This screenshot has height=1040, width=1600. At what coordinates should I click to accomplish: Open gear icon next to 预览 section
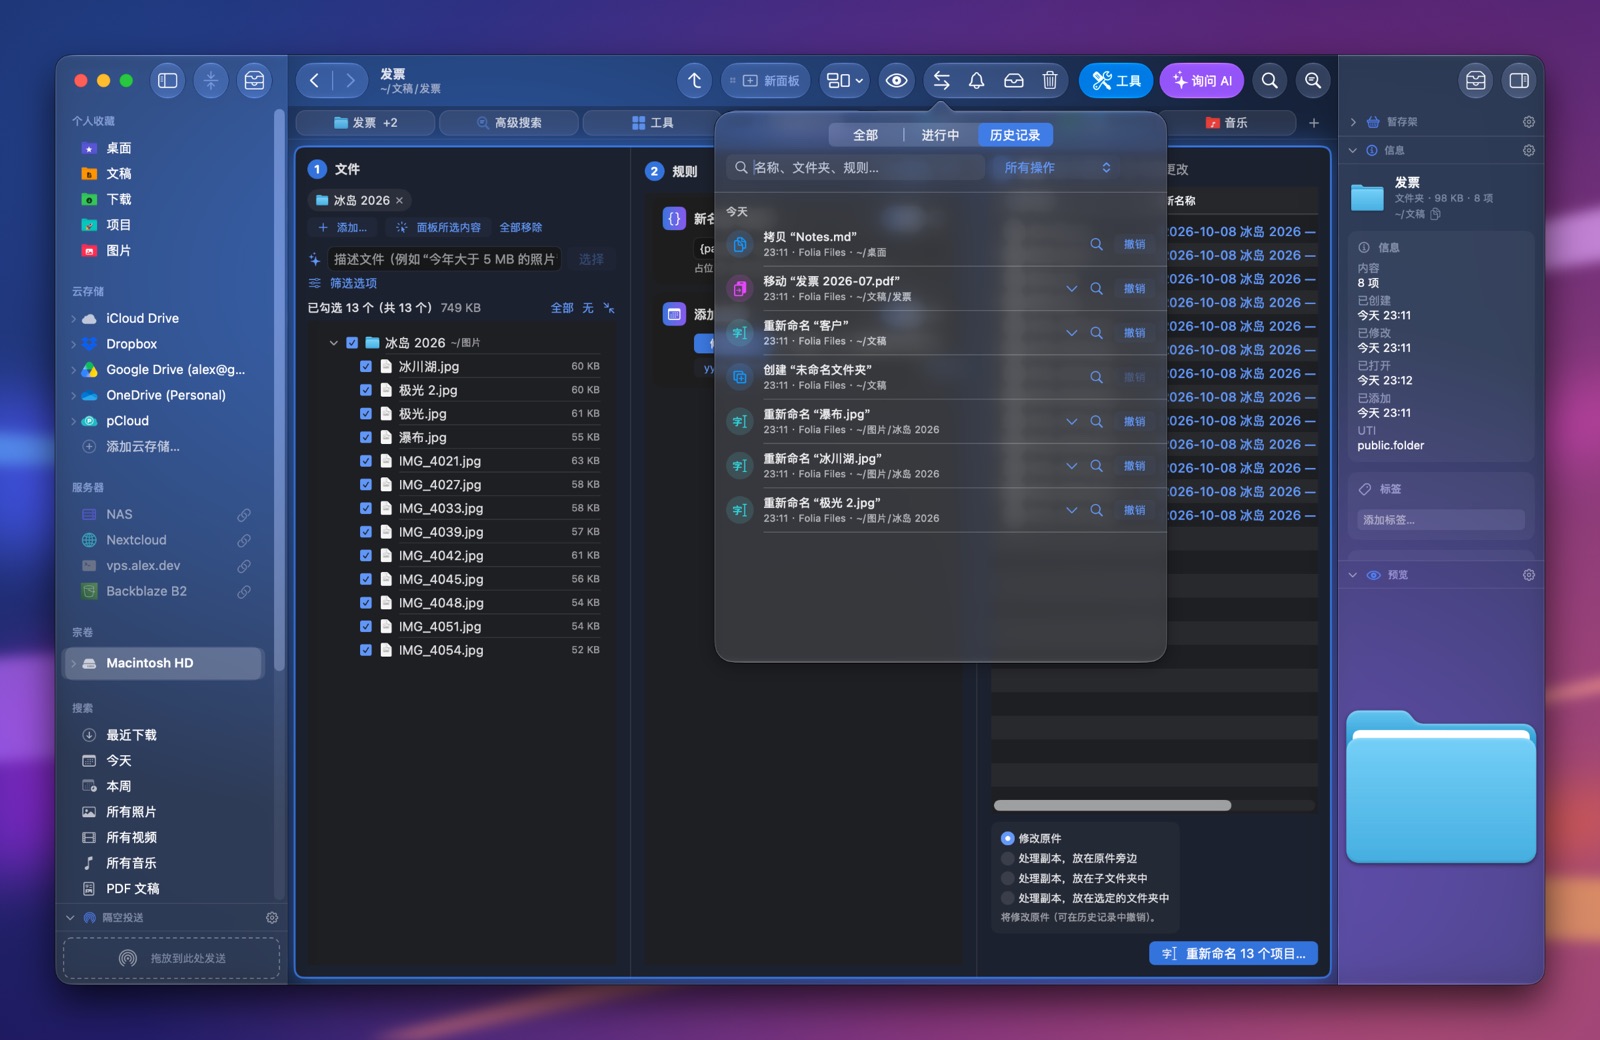(x=1529, y=575)
